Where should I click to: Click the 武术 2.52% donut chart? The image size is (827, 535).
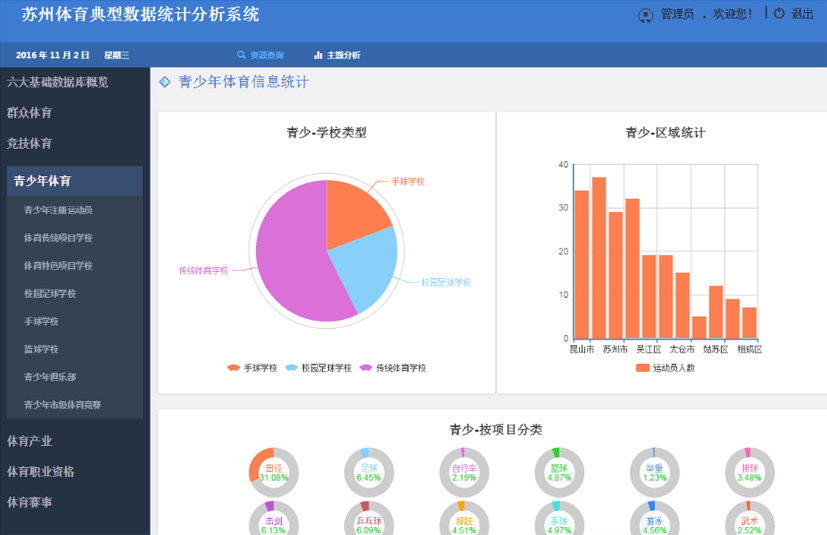pyautogui.click(x=749, y=518)
